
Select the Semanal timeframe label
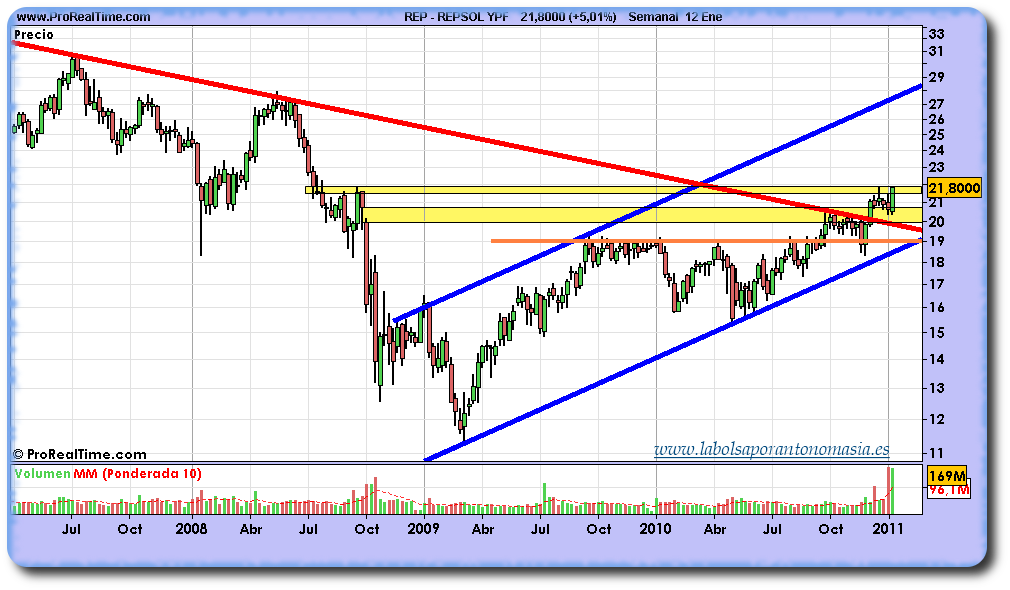coord(653,17)
